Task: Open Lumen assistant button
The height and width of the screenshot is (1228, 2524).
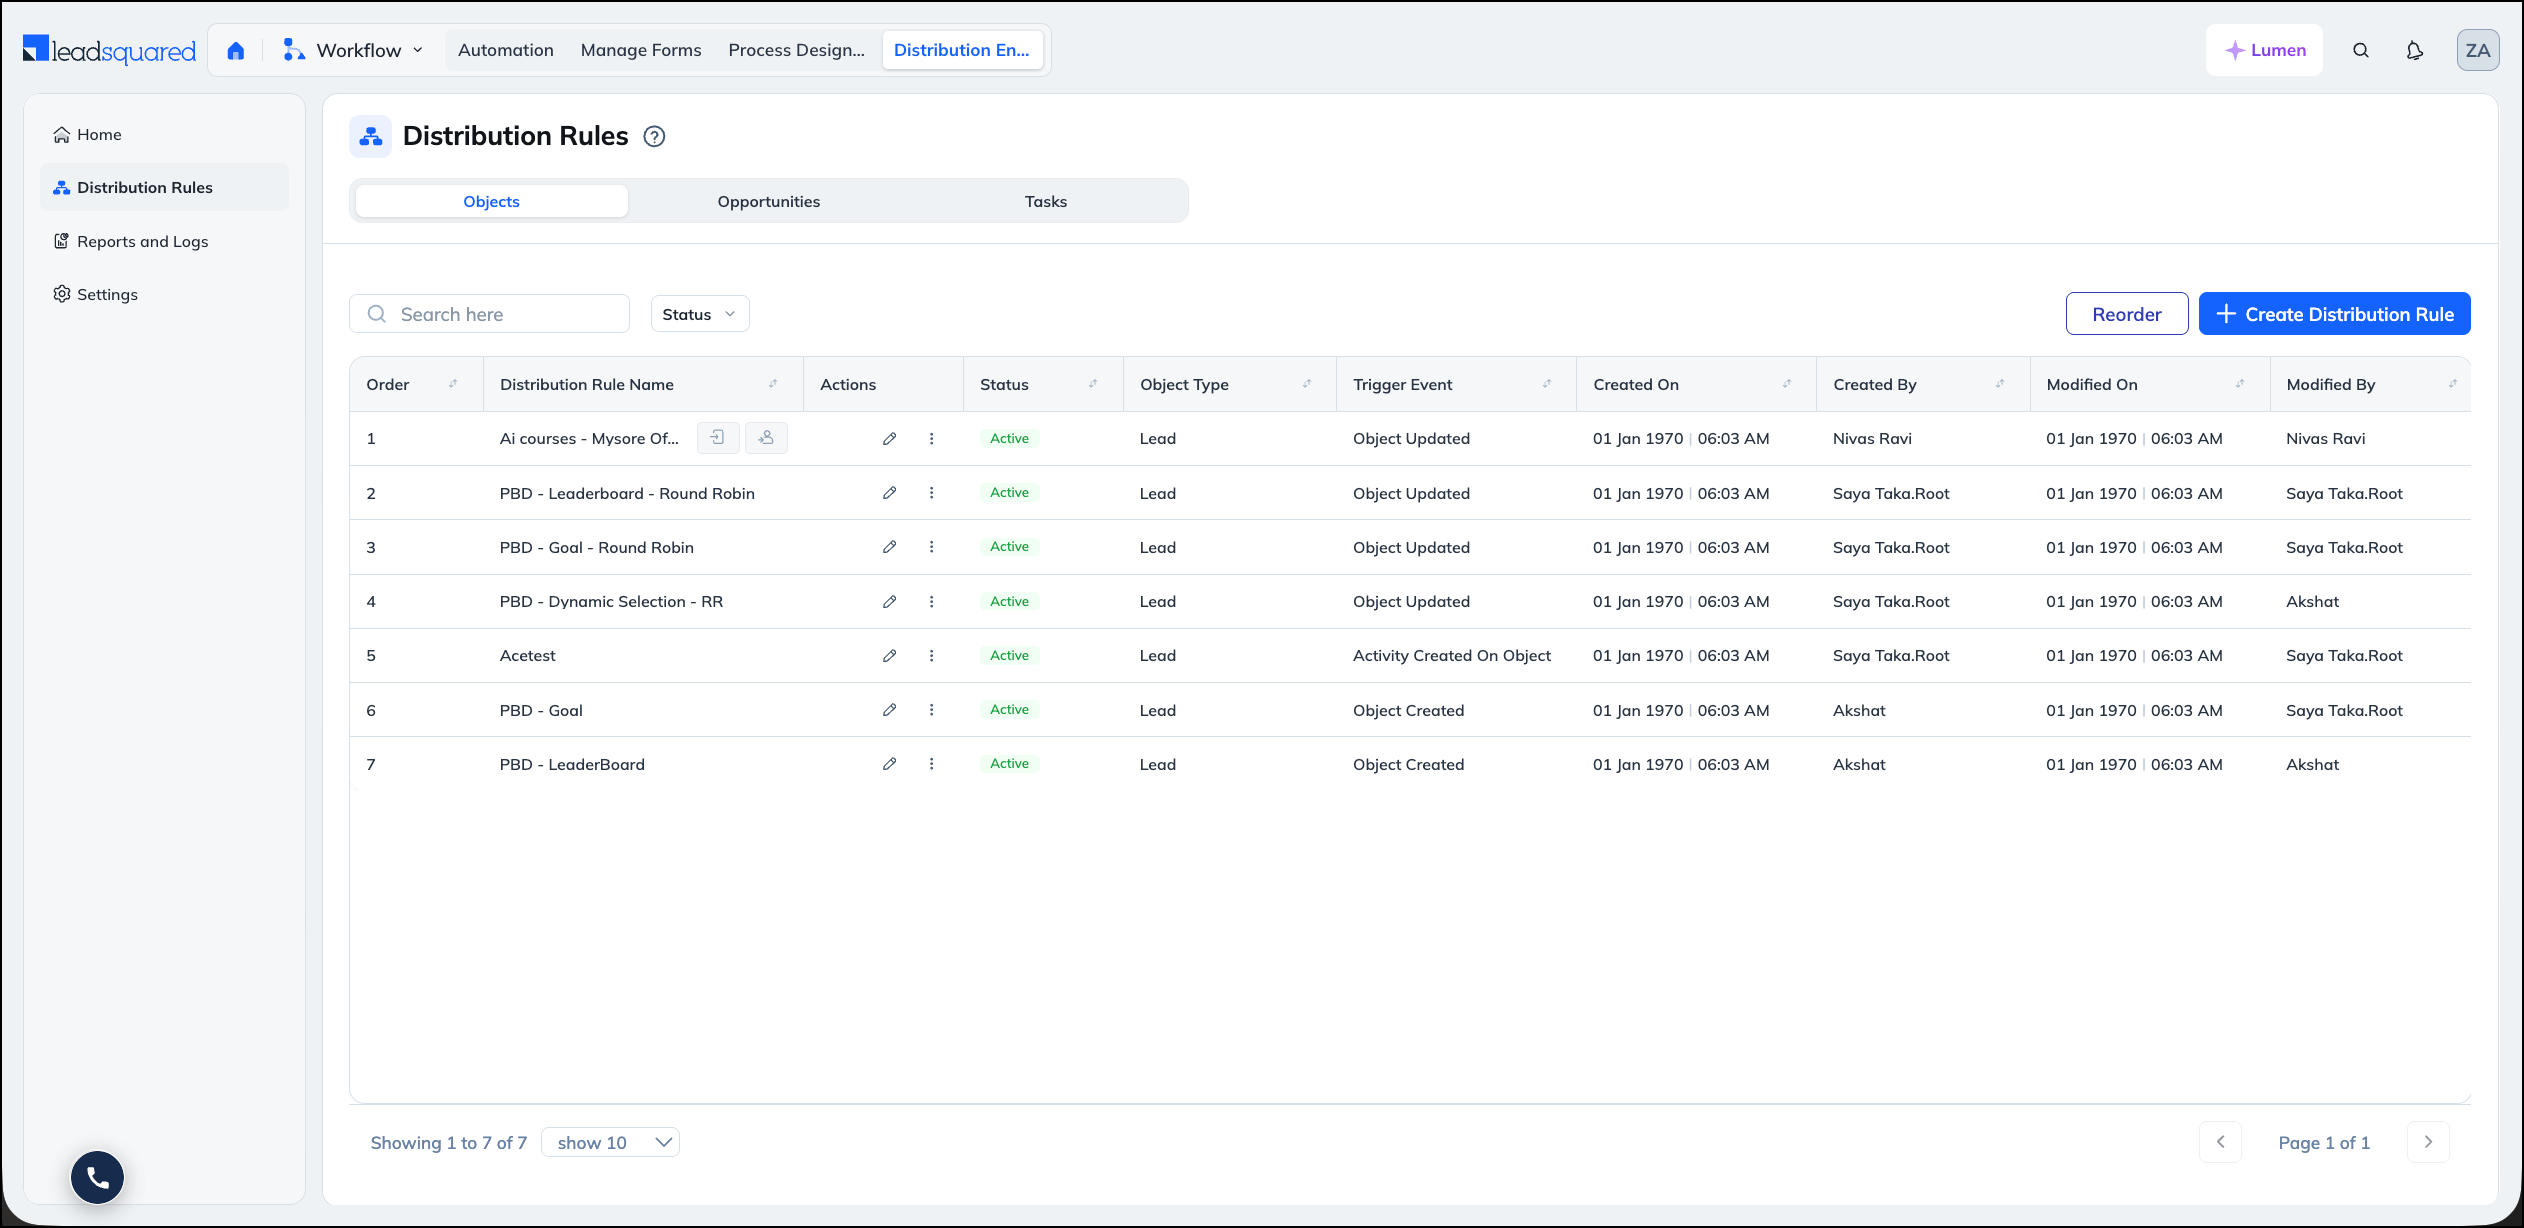Action: (x=2265, y=50)
